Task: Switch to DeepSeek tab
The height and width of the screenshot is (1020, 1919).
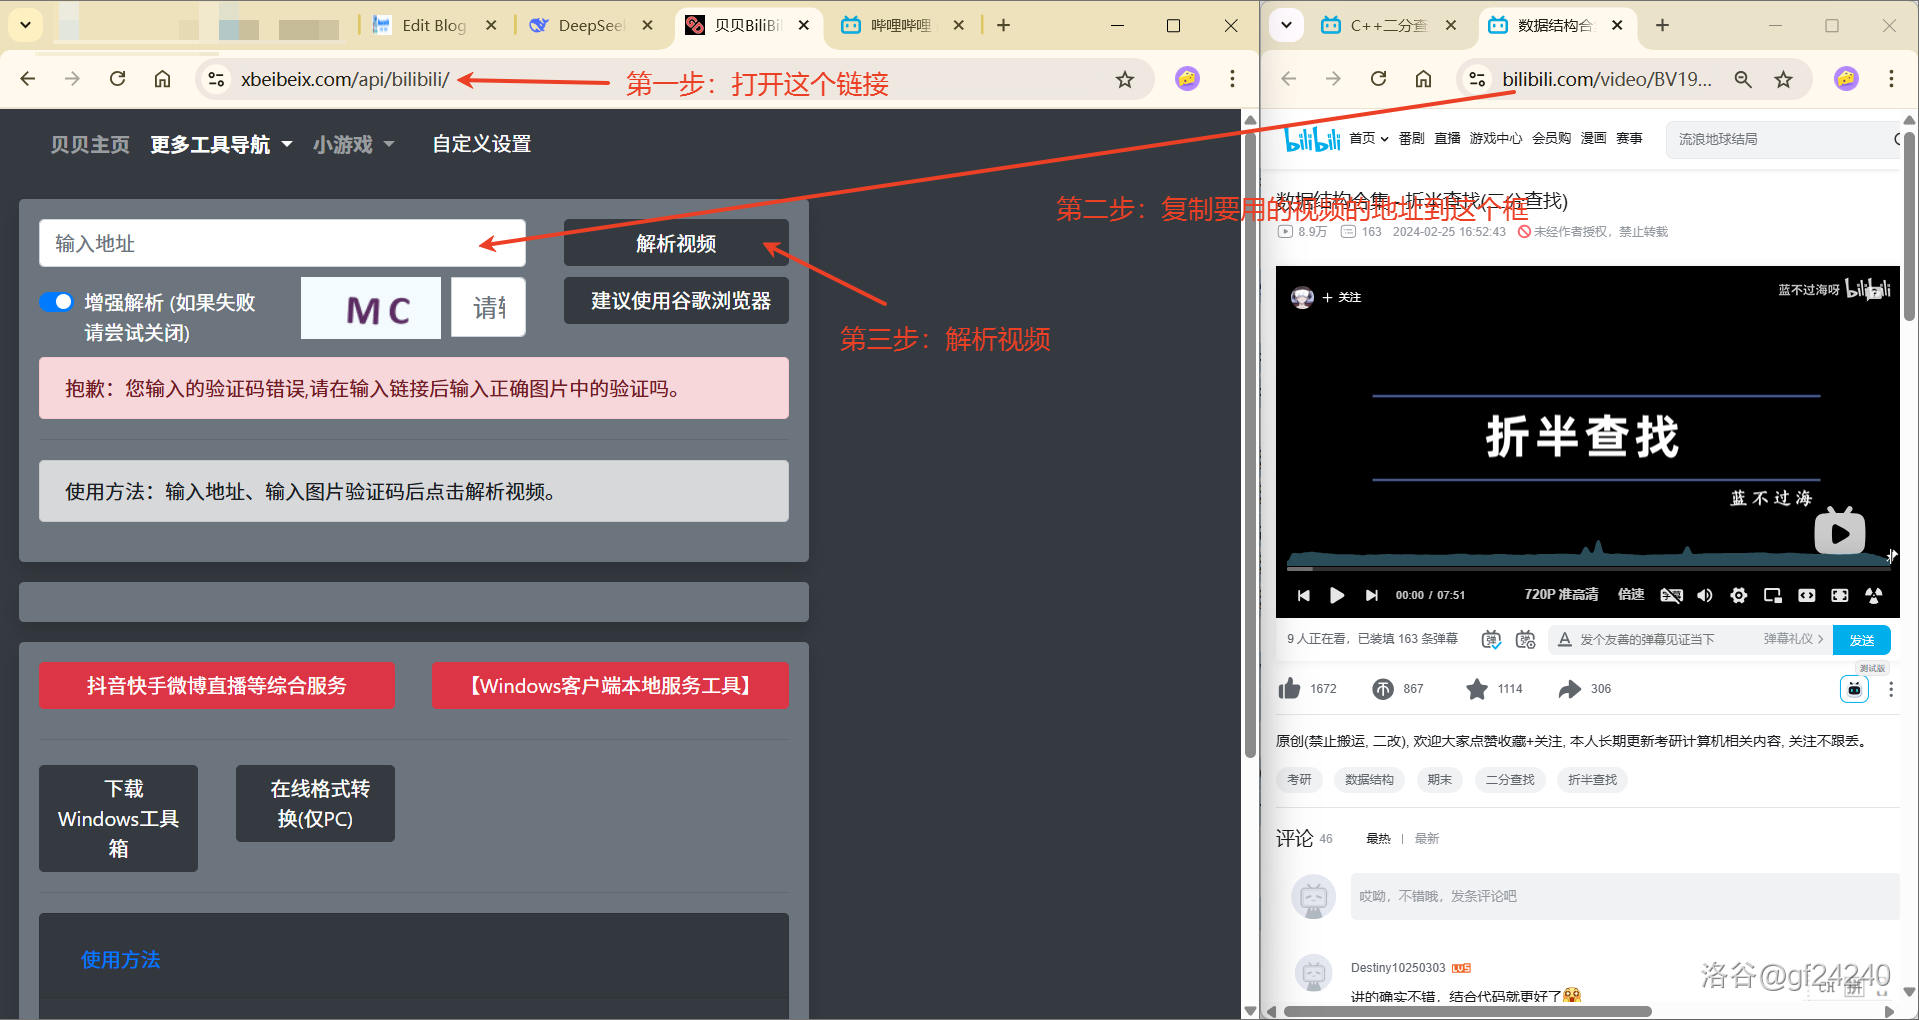Action: (591, 25)
